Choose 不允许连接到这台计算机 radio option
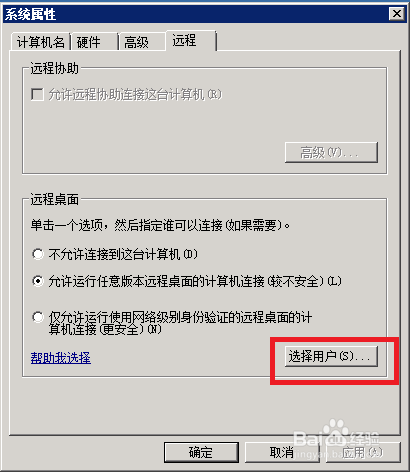This screenshot has height=472, width=410. (x=38, y=254)
